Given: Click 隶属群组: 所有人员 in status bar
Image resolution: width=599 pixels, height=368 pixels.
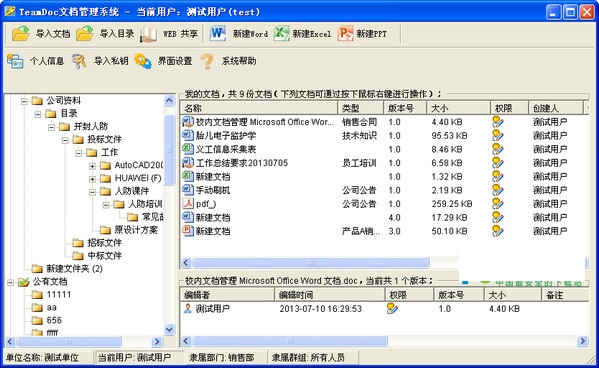Looking at the screenshot, I should click(308, 358).
